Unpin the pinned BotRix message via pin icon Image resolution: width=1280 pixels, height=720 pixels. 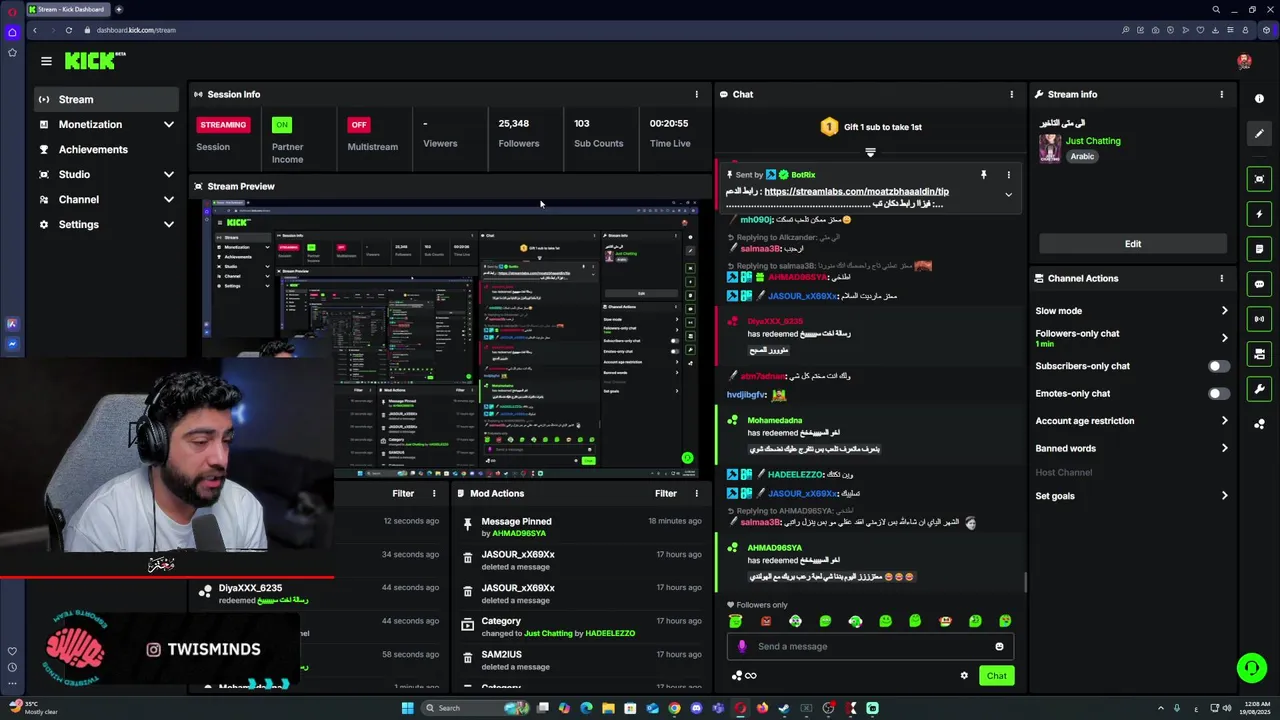click(983, 175)
